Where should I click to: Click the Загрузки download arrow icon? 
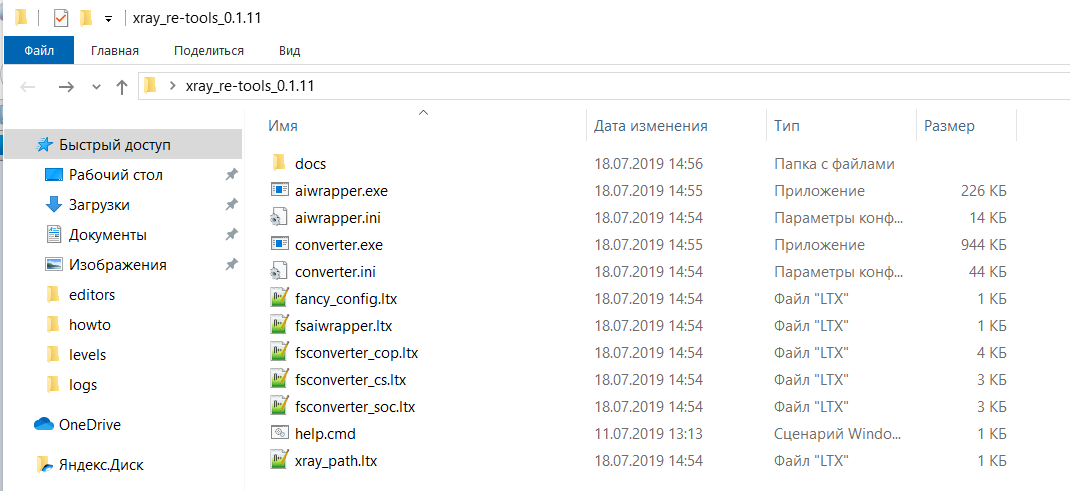[53, 205]
